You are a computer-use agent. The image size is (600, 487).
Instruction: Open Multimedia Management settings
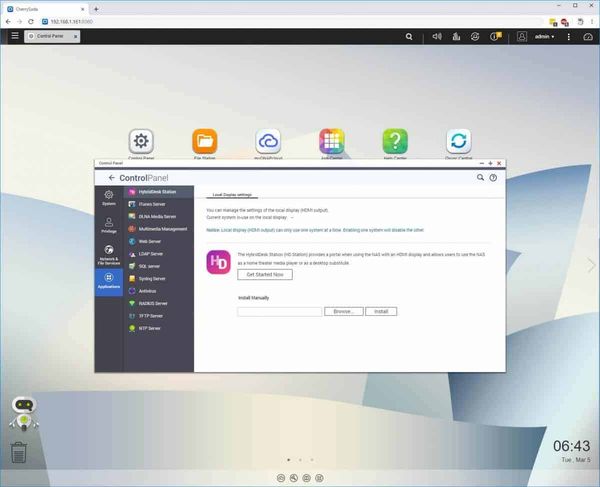pyautogui.click(x=159, y=229)
